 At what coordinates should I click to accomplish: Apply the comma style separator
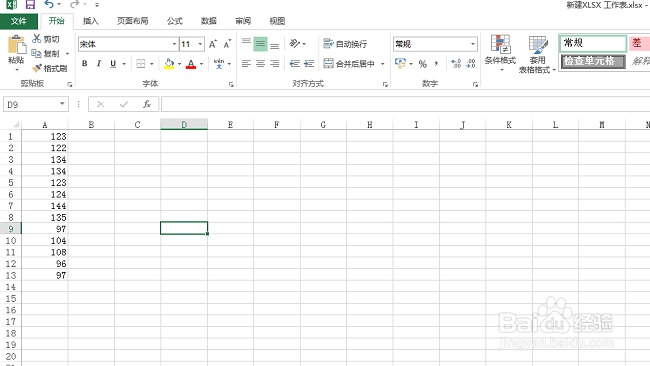(x=437, y=63)
